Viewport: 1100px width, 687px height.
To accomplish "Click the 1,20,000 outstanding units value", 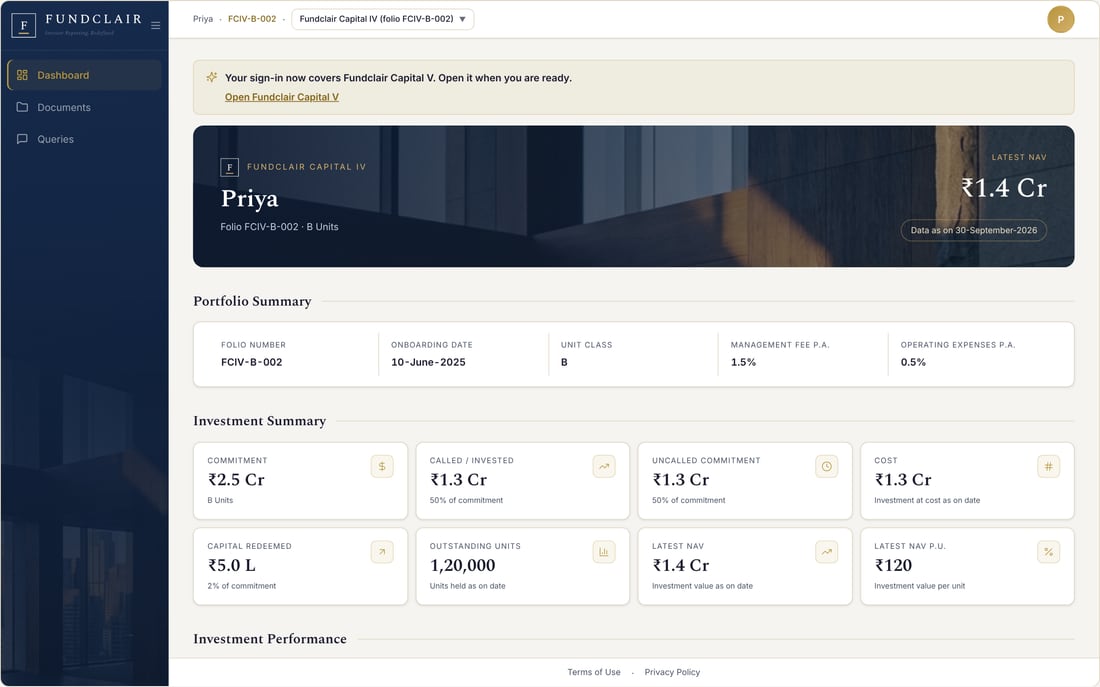I will (x=462, y=566).
